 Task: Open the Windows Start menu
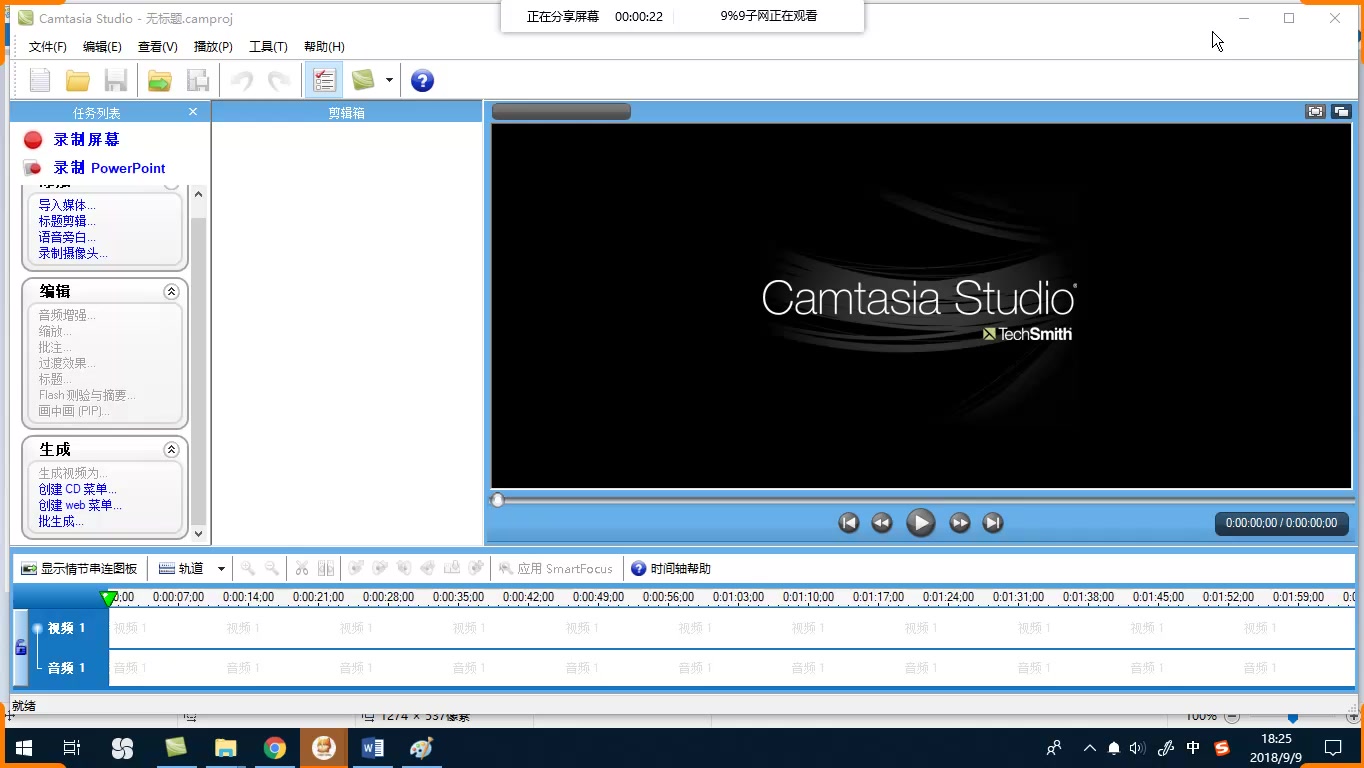23,748
